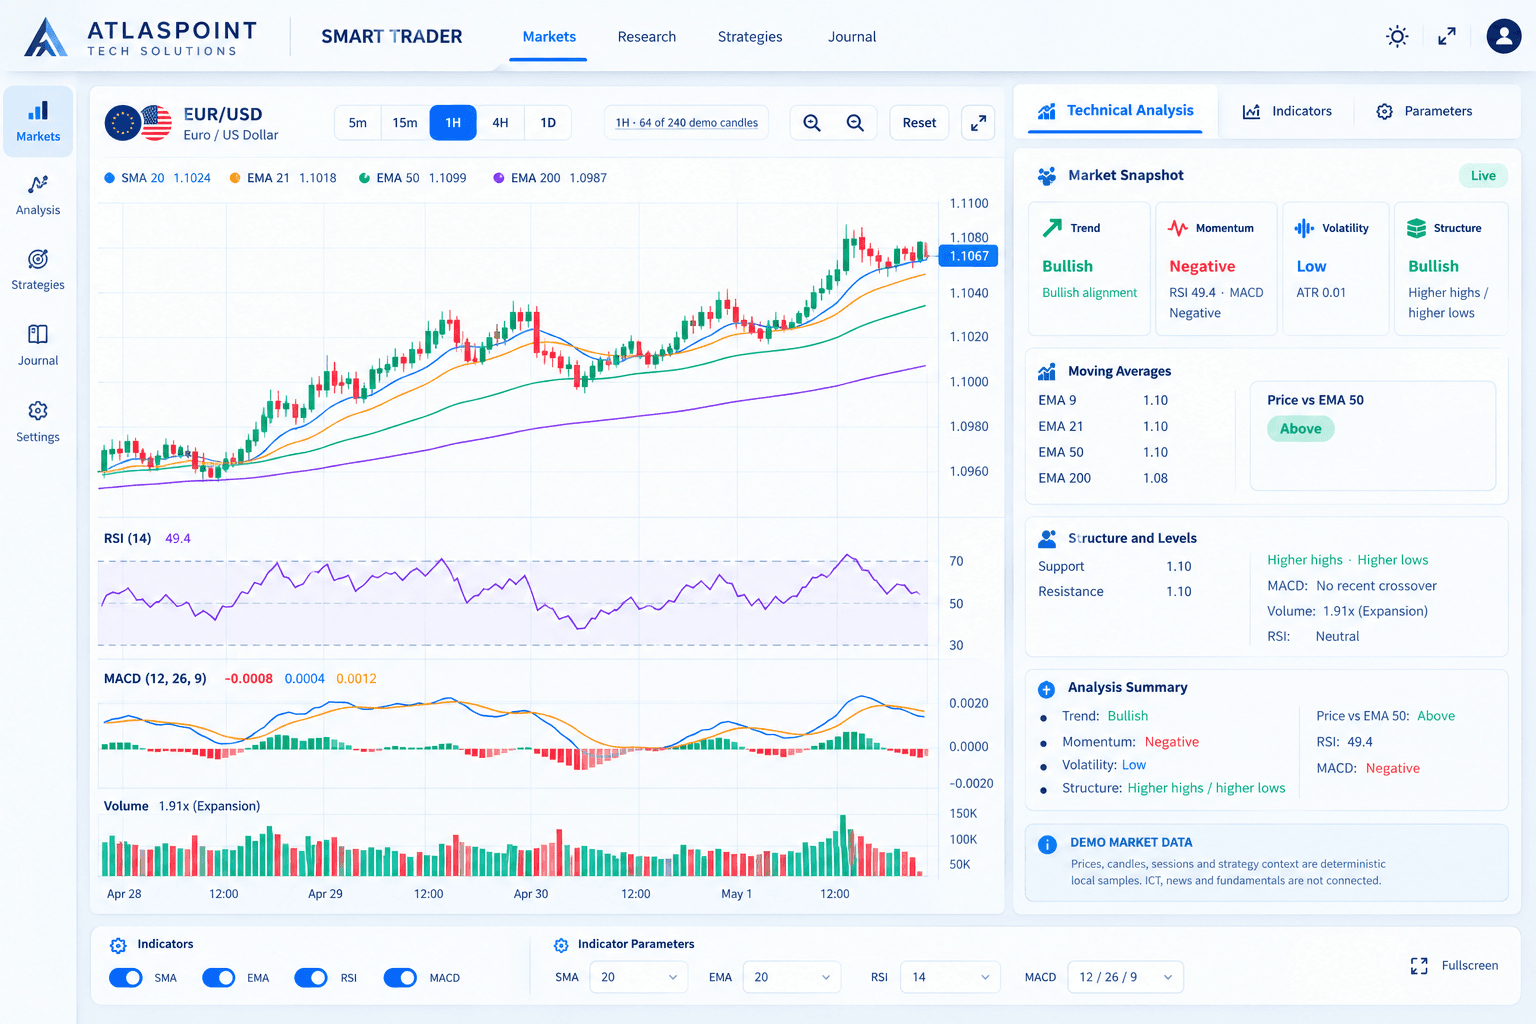Disable the RSI indicator switch

click(x=311, y=978)
